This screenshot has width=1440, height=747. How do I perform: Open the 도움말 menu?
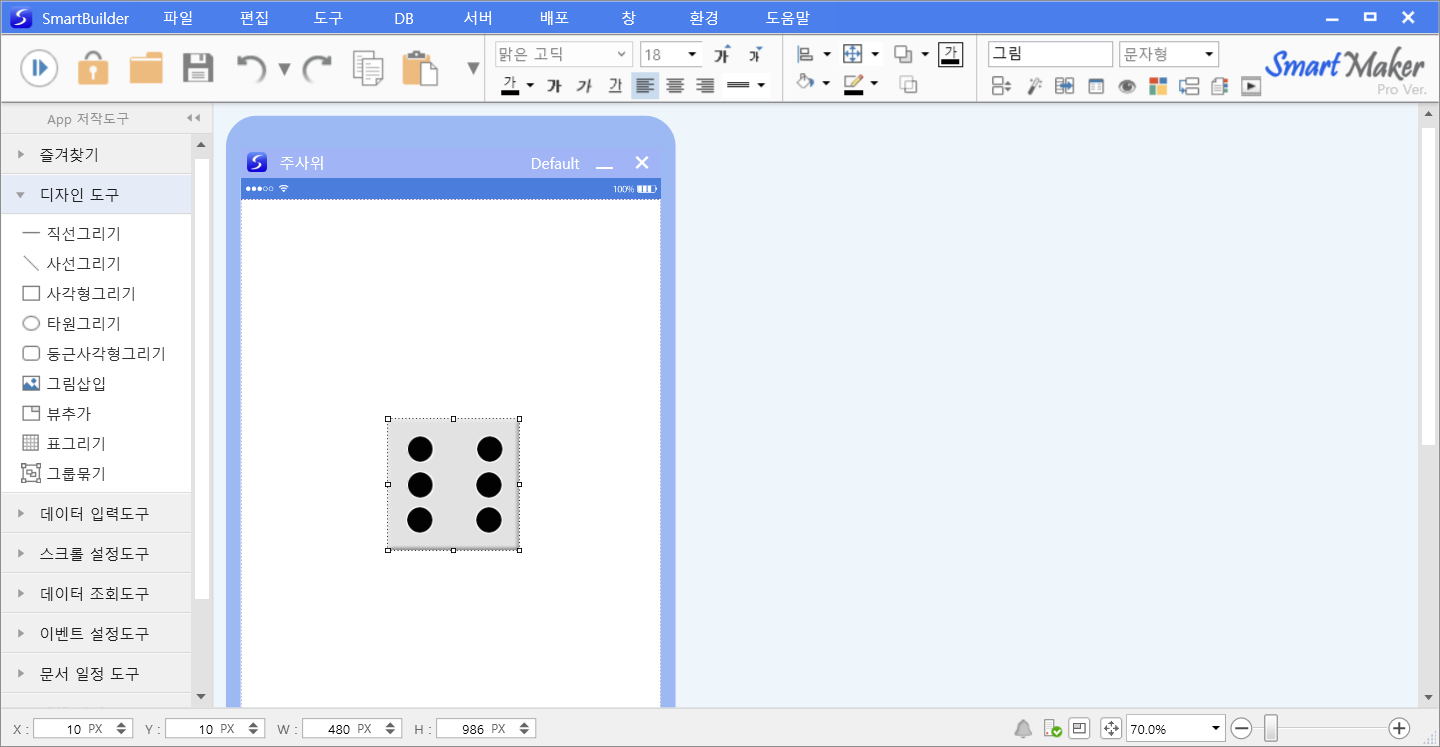[788, 18]
